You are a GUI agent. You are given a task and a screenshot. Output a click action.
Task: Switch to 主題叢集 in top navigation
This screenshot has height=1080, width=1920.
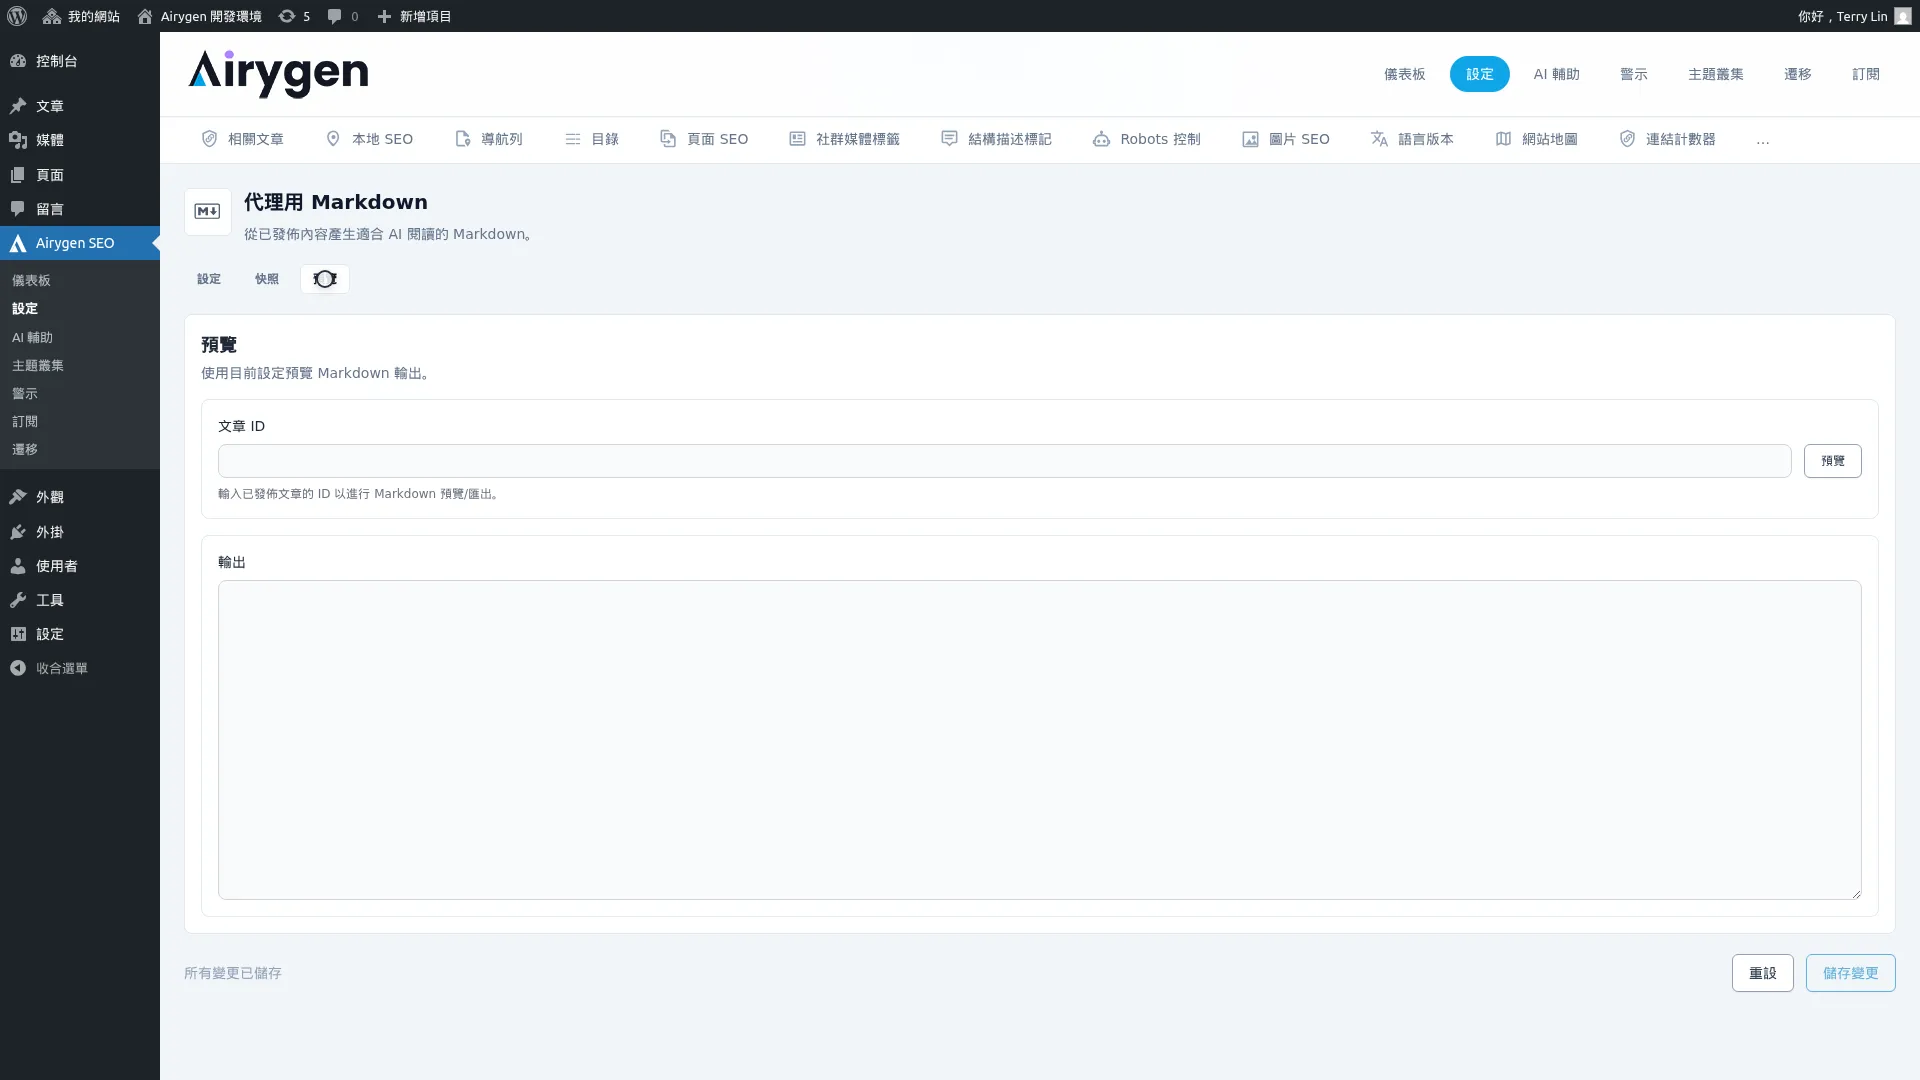(1715, 74)
